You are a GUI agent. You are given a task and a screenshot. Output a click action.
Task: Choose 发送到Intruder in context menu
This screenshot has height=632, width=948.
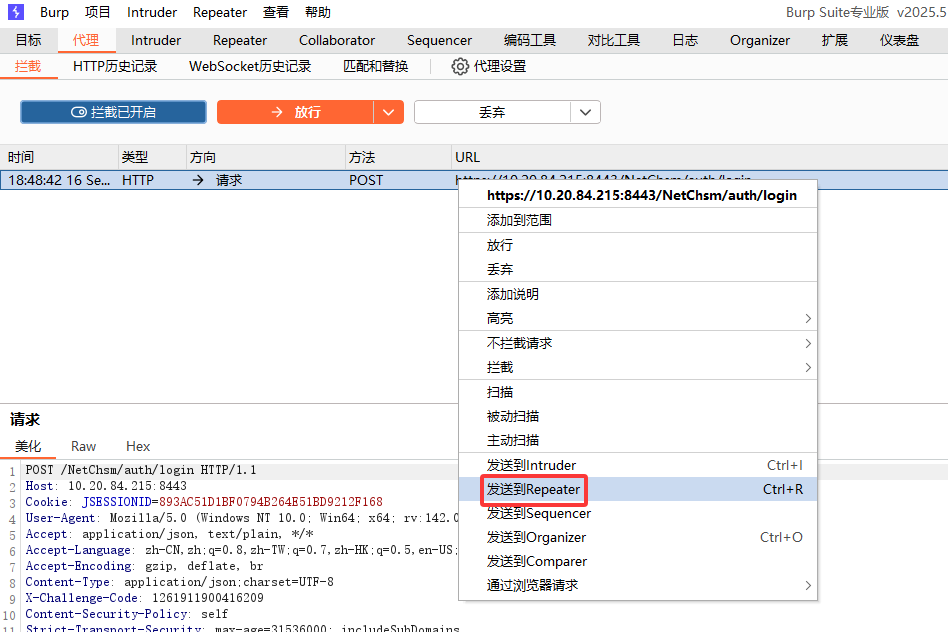coord(638,465)
